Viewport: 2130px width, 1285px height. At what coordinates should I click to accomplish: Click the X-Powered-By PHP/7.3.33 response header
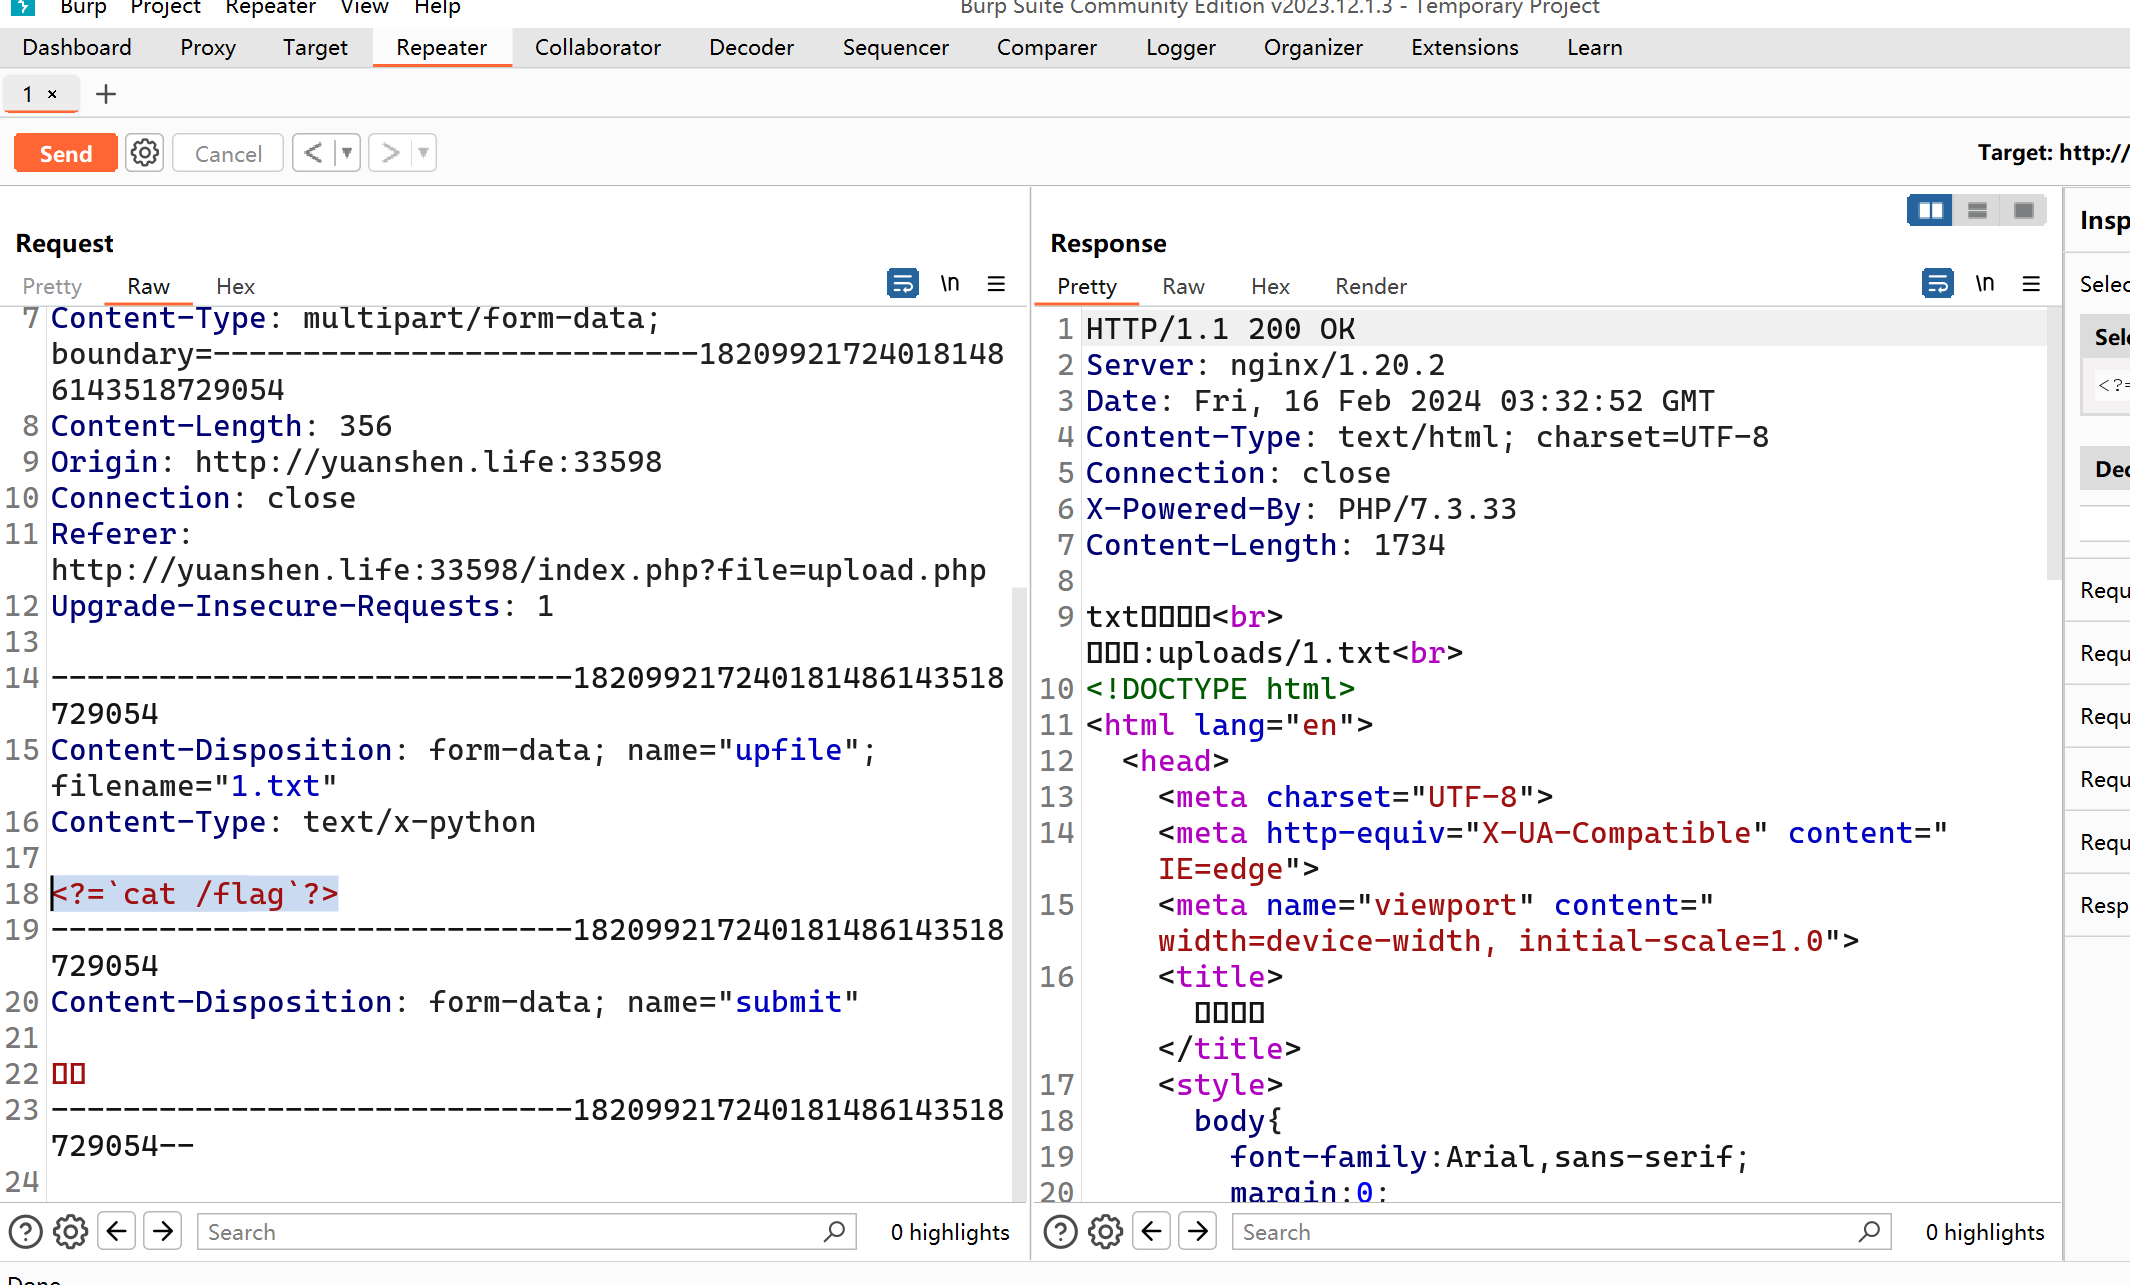point(1300,509)
